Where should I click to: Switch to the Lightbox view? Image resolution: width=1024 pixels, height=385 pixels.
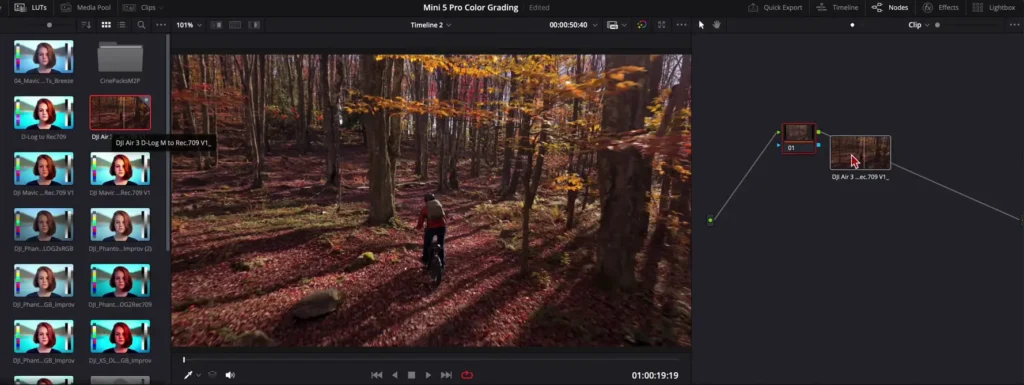pos(994,8)
